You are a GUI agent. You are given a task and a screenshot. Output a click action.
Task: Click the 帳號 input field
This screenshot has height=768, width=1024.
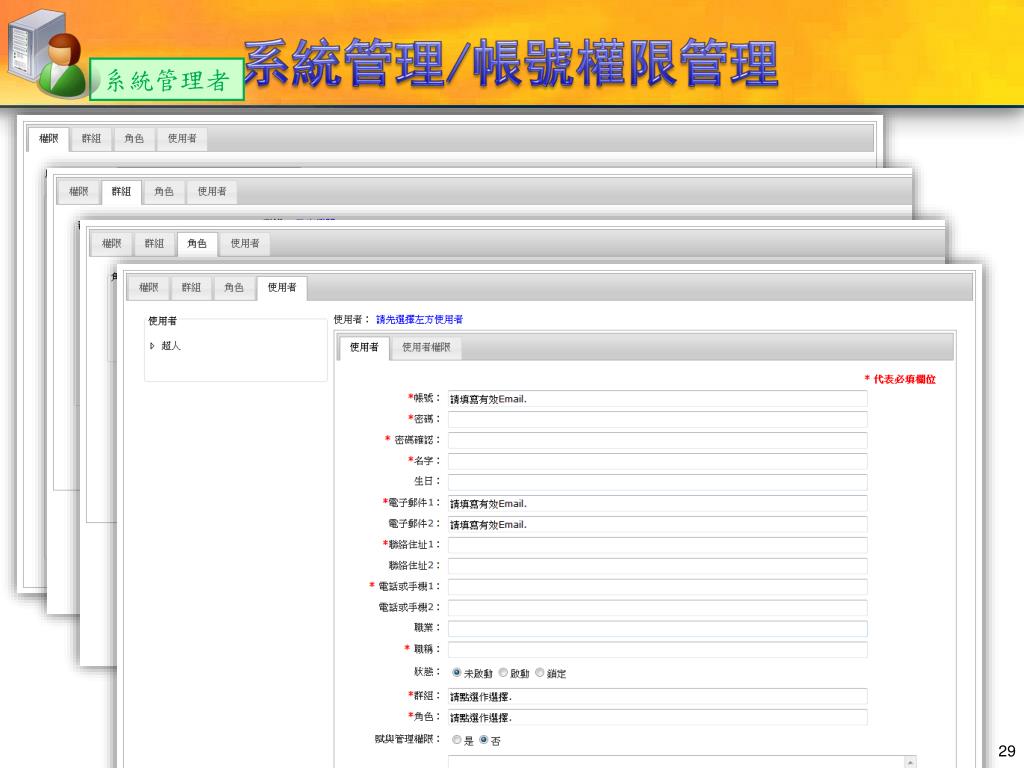tap(658, 399)
